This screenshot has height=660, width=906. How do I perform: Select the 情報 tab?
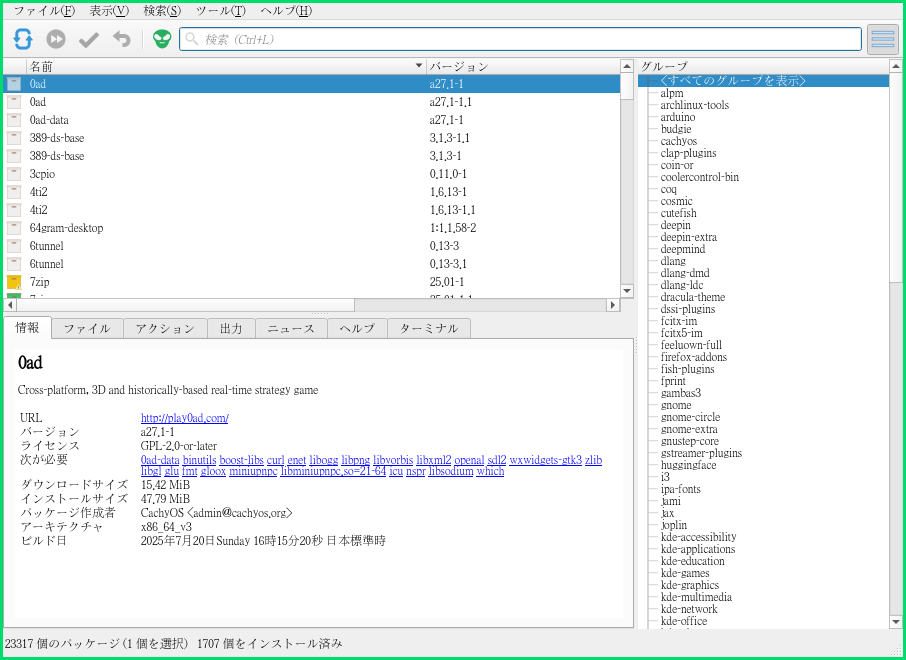click(27, 328)
